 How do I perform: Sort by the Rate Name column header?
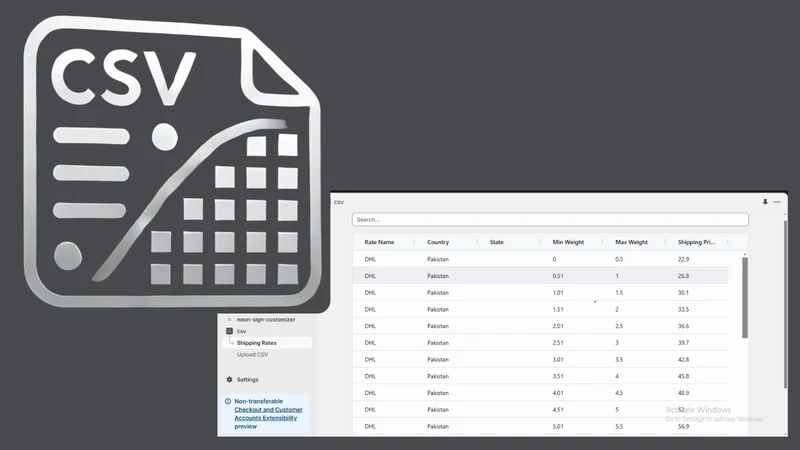[x=379, y=242]
